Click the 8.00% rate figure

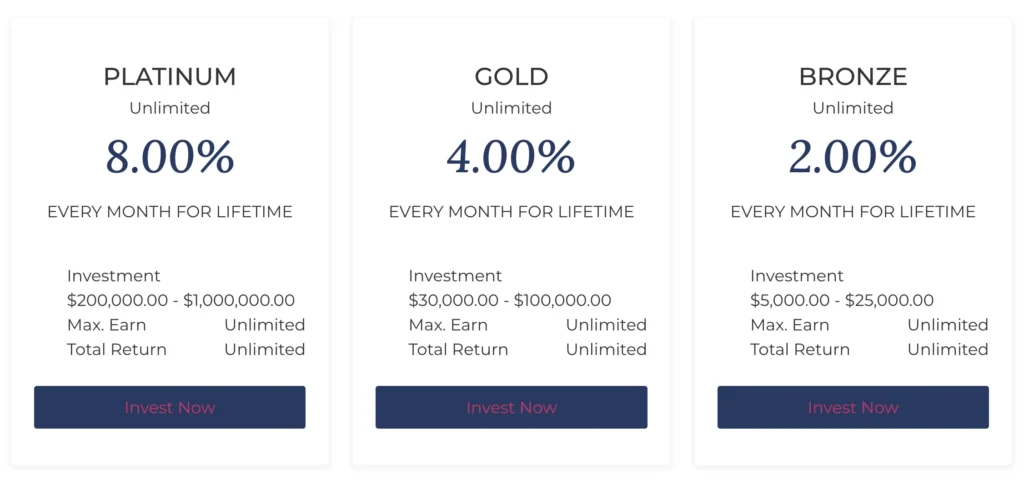[169, 157]
